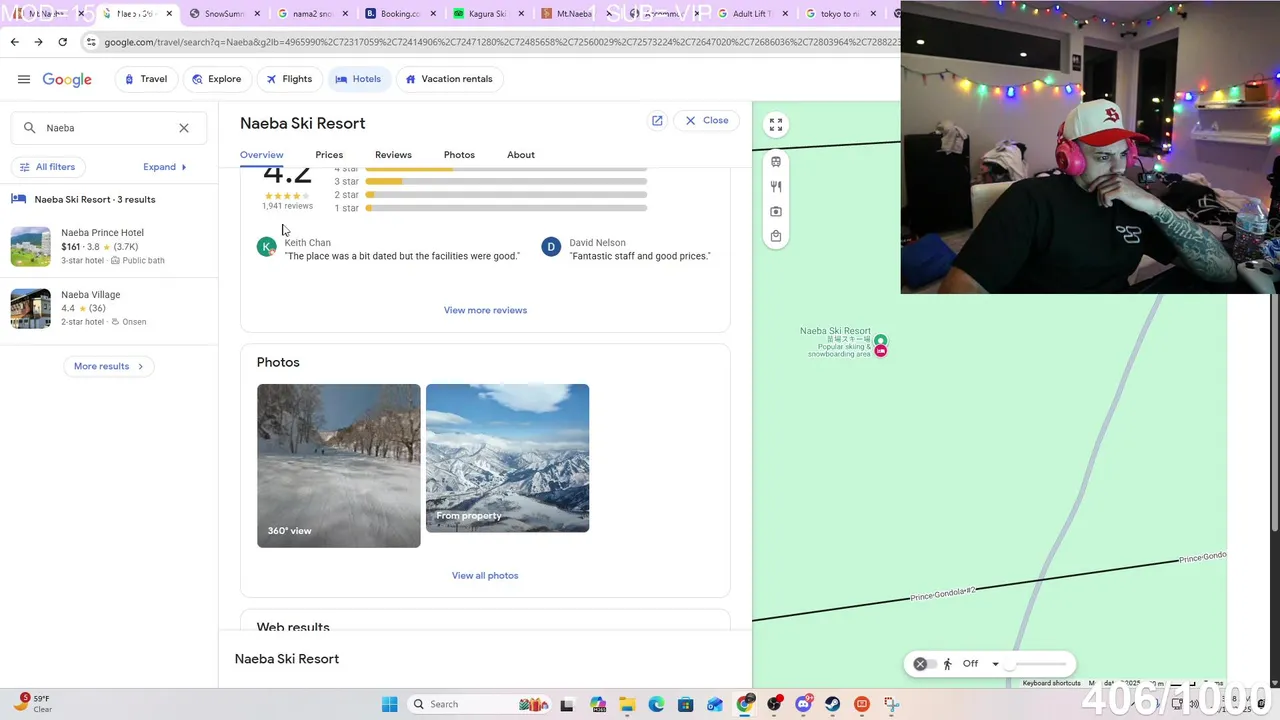Open Naeba Village listing

pos(108,308)
